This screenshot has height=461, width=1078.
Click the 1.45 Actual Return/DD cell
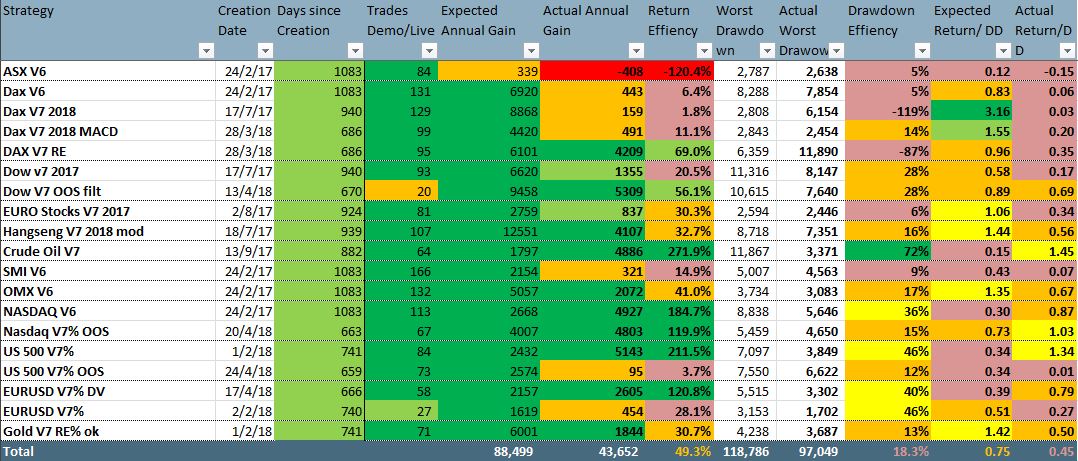(x=1045, y=251)
